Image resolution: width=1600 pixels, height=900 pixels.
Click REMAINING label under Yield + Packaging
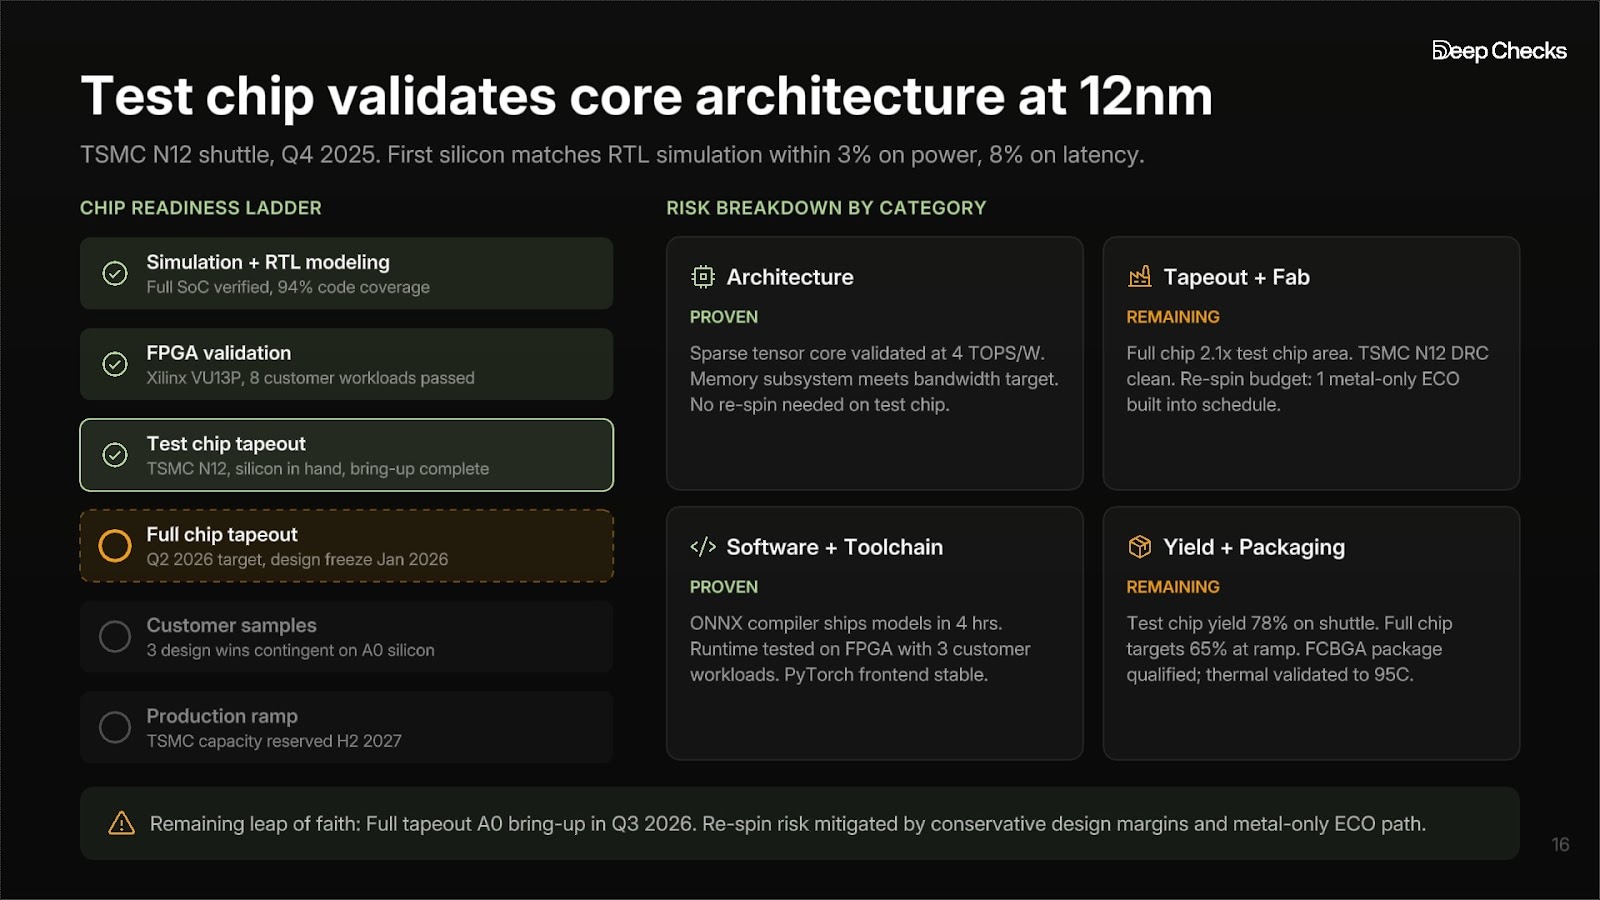point(1173,587)
